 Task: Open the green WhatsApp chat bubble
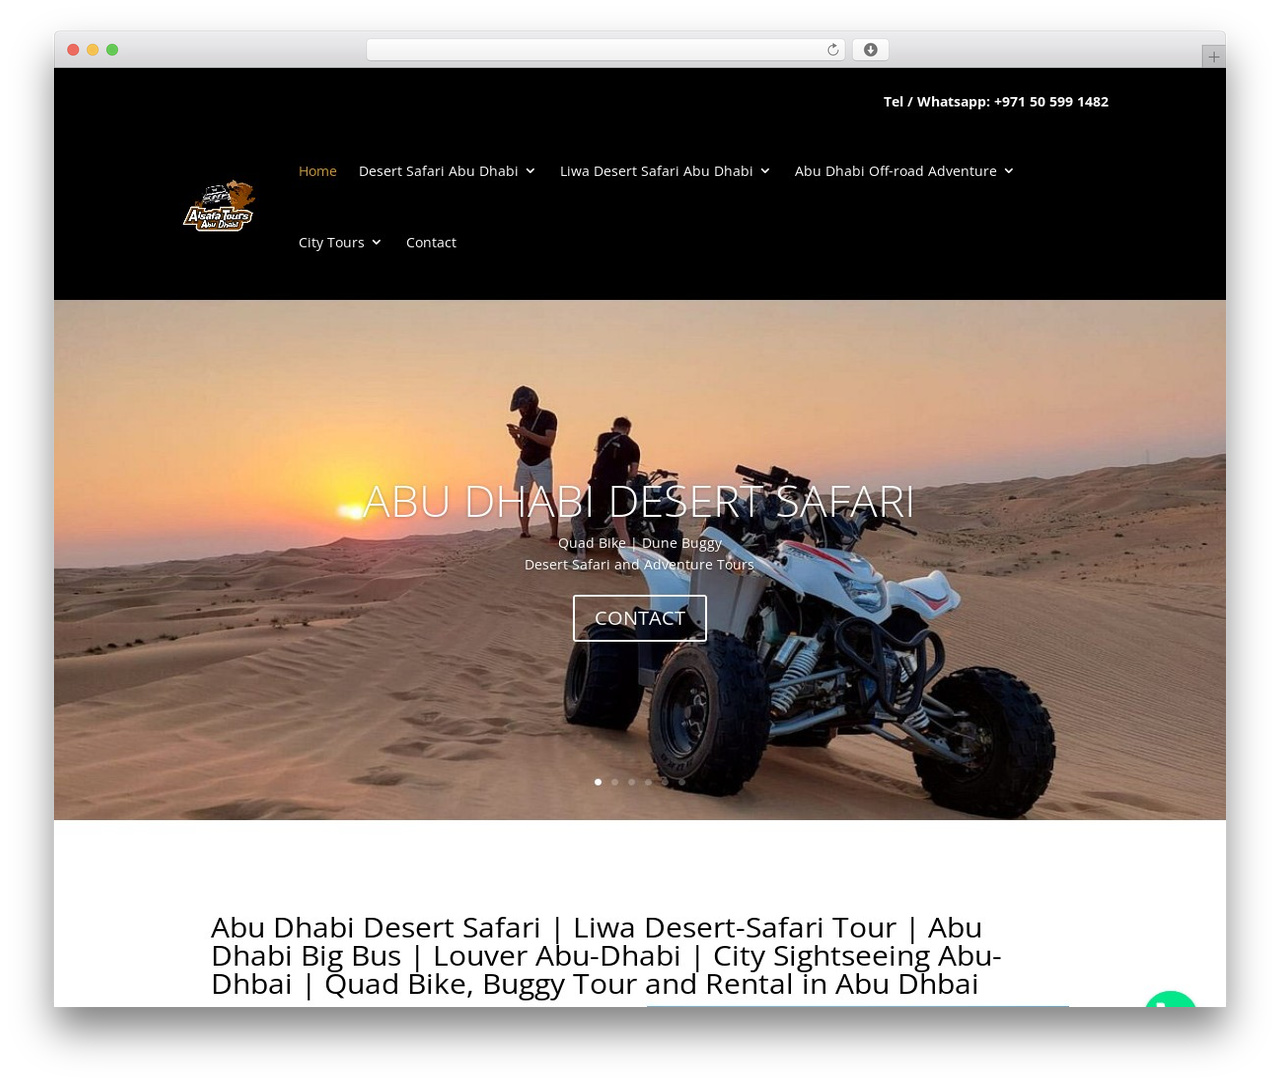(1171, 998)
